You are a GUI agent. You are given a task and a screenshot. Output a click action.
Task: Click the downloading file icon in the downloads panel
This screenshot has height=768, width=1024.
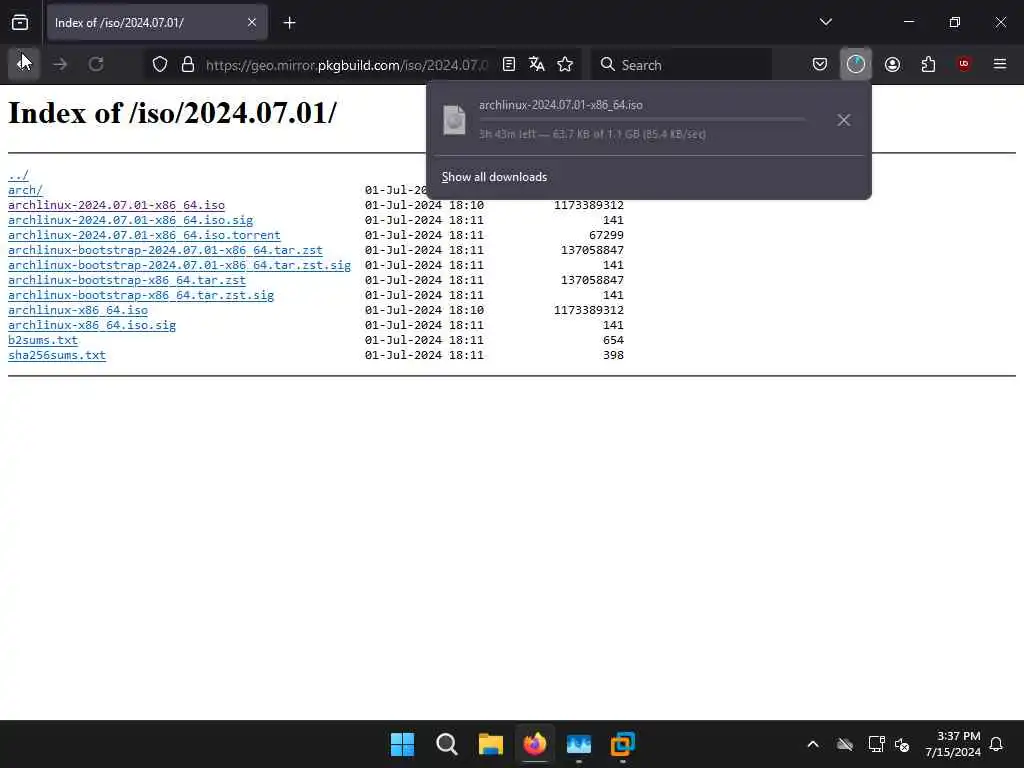(x=455, y=120)
